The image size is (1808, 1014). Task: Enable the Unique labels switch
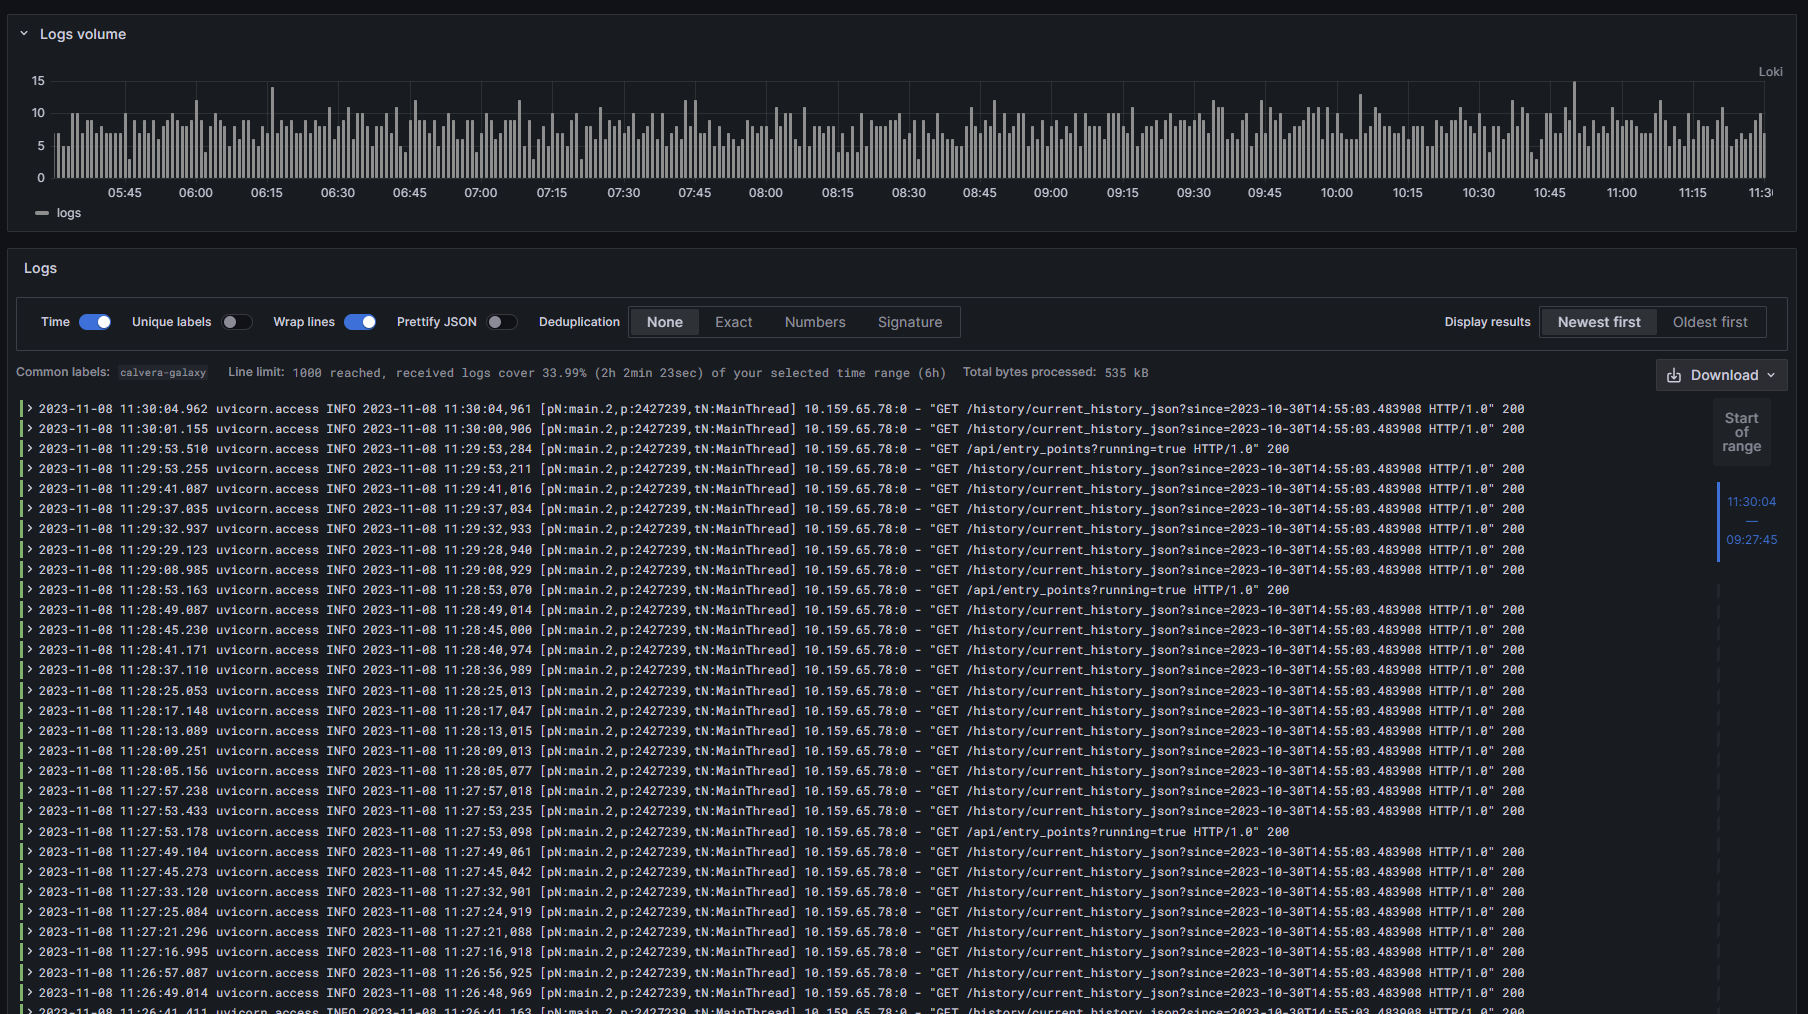point(236,322)
